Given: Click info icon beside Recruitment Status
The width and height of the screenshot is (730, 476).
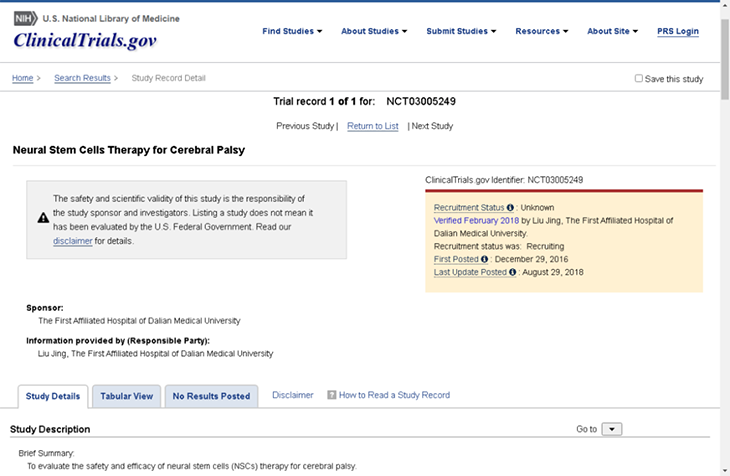Looking at the screenshot, I should [x=510, y=208].
